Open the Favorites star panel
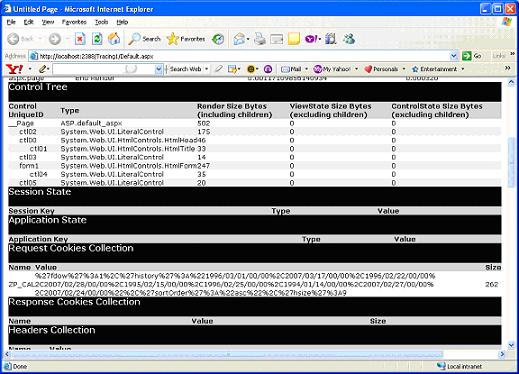The image size is (519, 374). (186, 39)
